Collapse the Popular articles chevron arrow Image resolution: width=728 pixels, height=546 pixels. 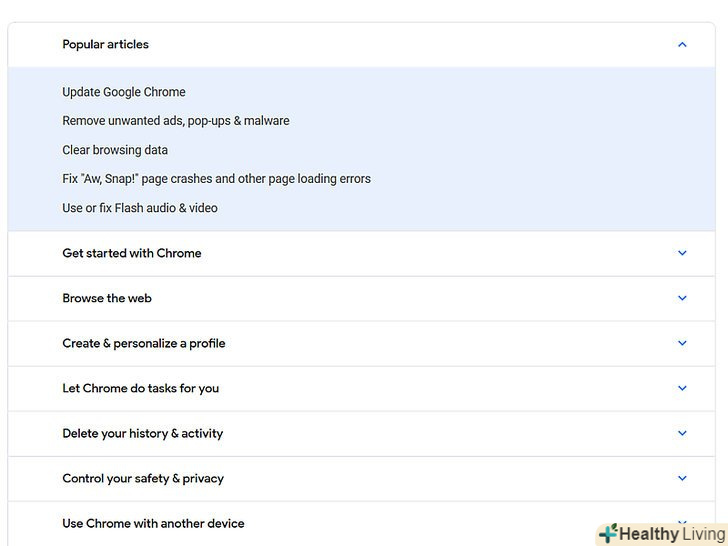click(x=682, y=45)
